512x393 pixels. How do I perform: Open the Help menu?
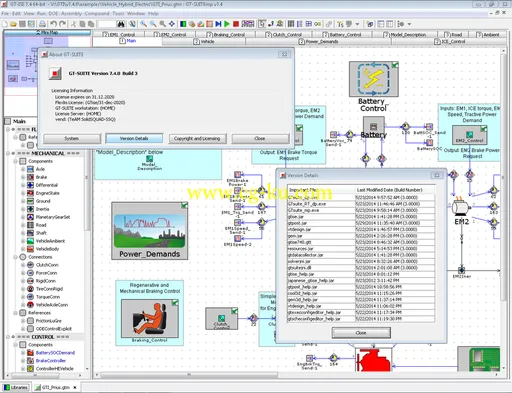click(x=153, y=14)
